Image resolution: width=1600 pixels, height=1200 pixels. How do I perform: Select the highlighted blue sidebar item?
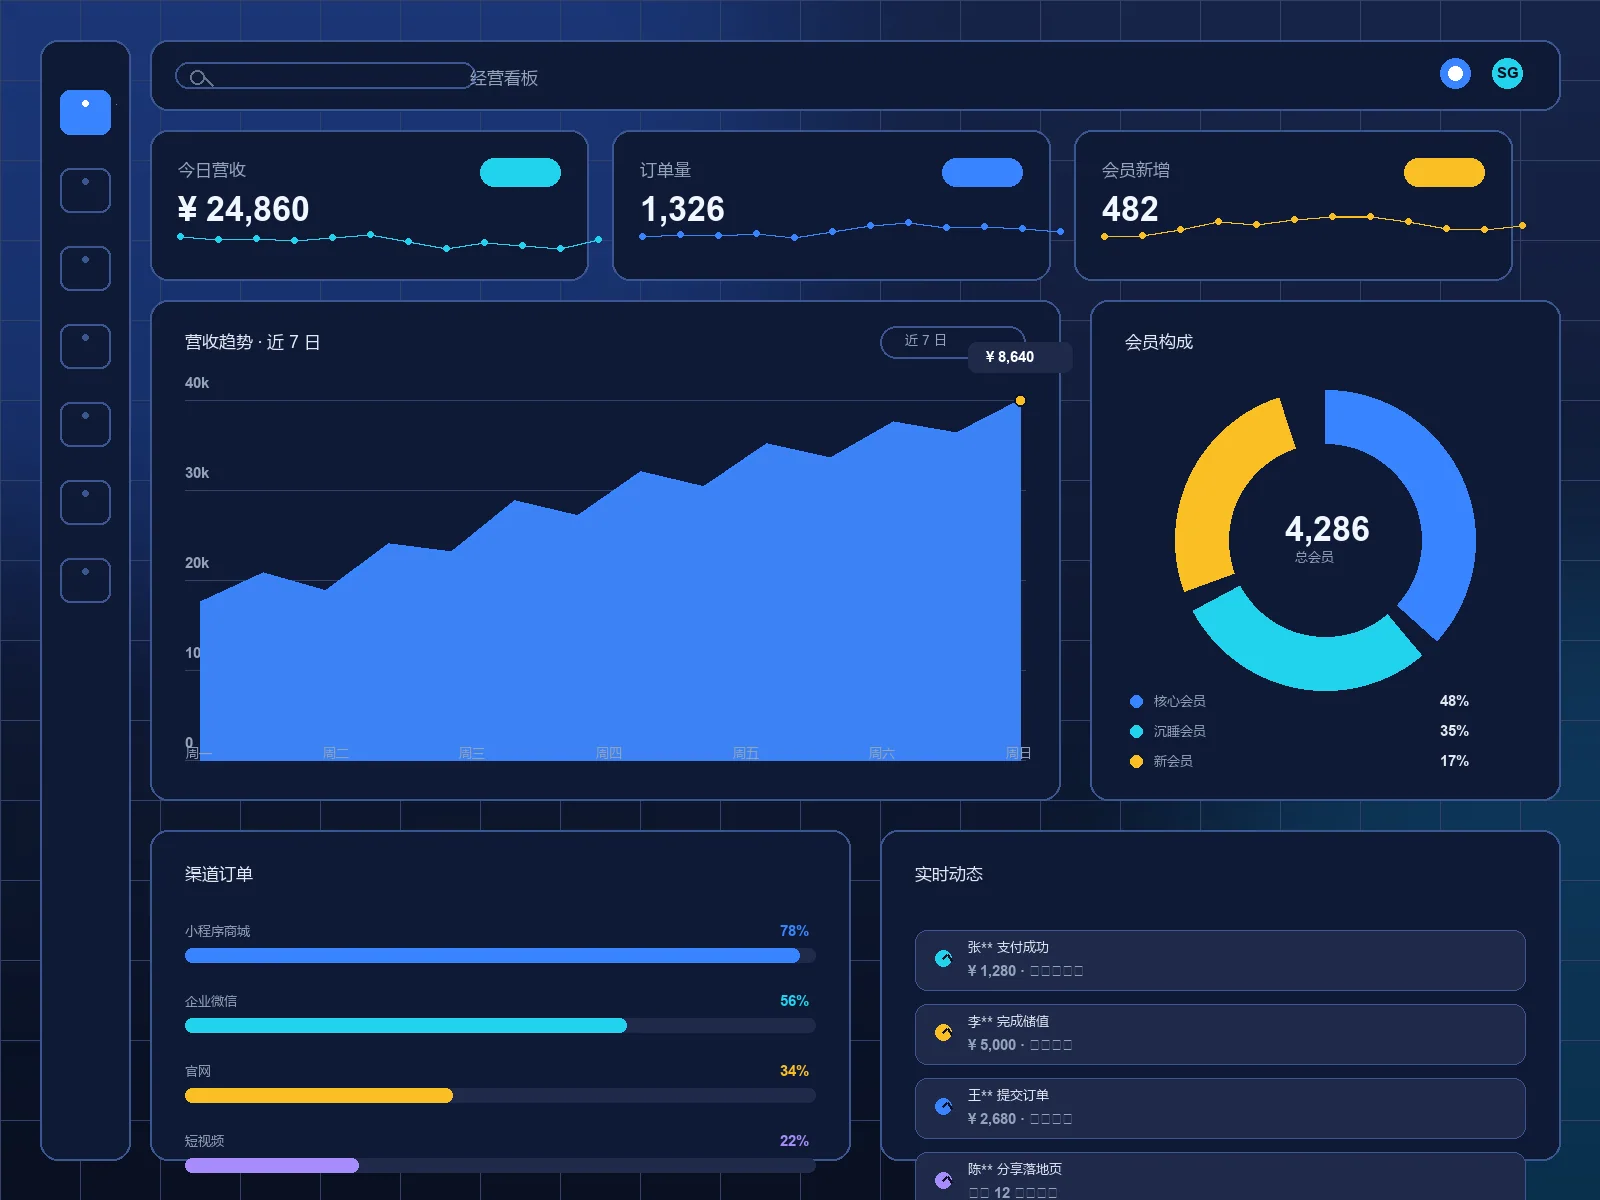(x=85, y=112)
